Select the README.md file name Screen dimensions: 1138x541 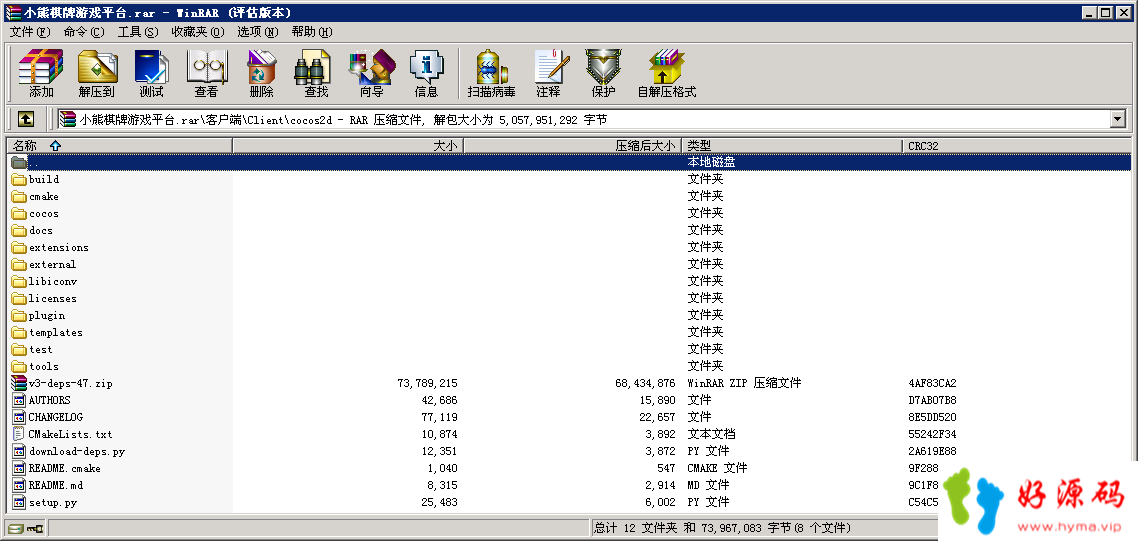tap(56, 485)
